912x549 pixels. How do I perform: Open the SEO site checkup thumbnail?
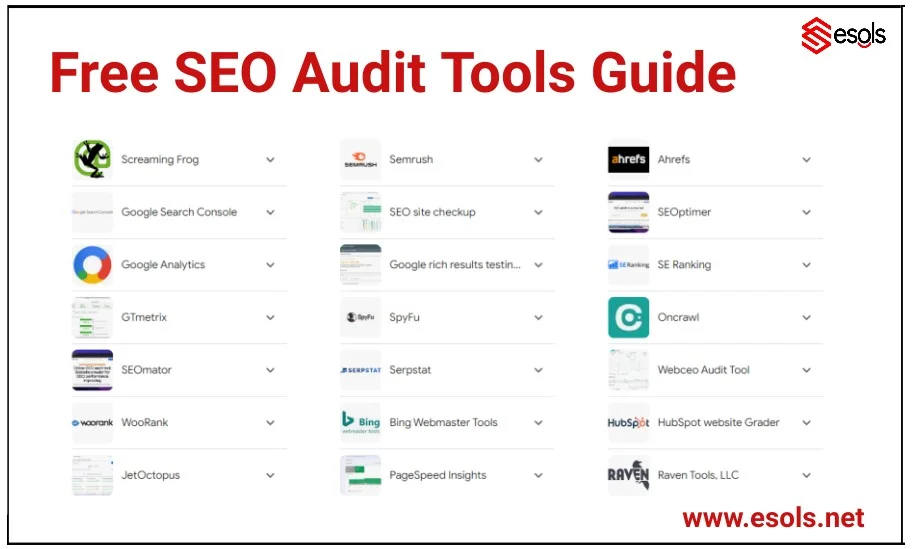(x=360, y=212)
